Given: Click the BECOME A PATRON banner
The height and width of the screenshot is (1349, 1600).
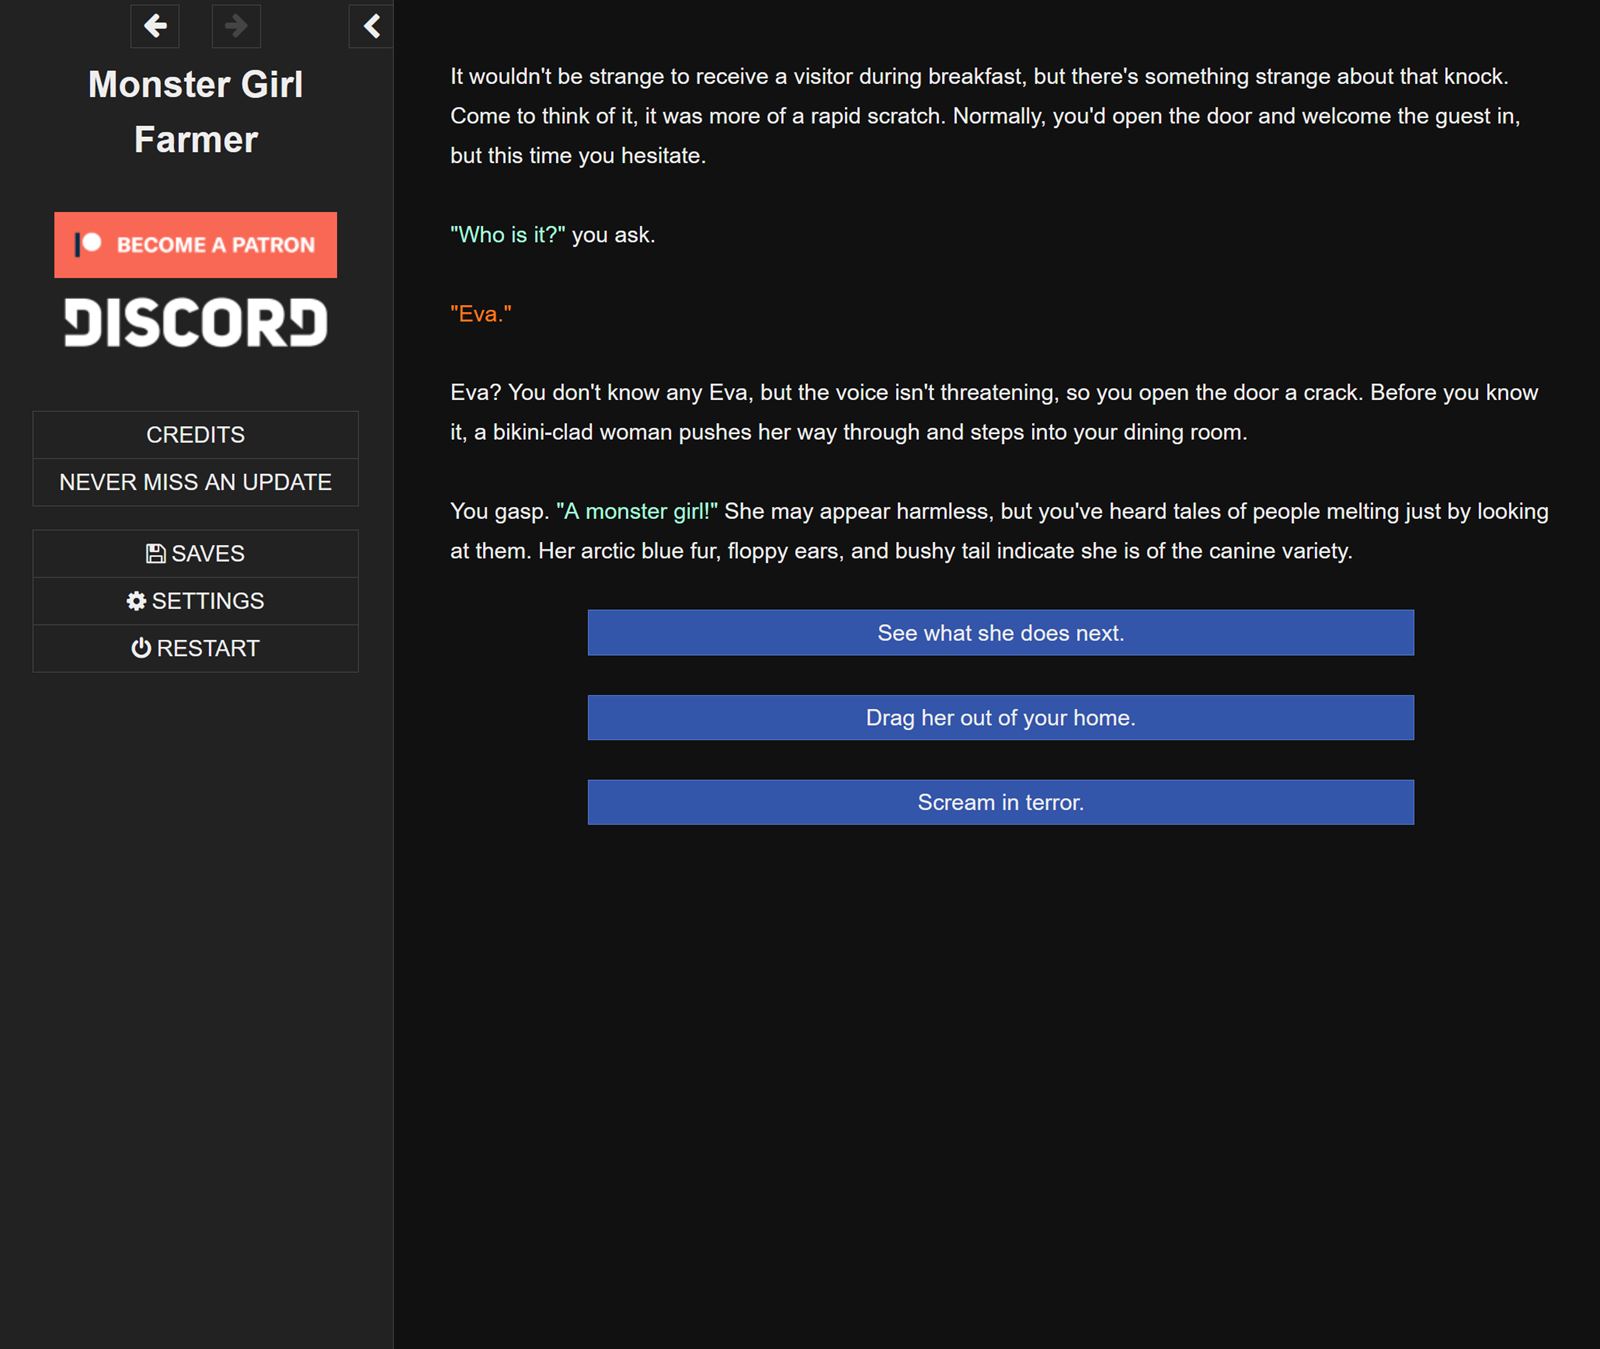Looking at the screenshot, I should click(195, 245).
